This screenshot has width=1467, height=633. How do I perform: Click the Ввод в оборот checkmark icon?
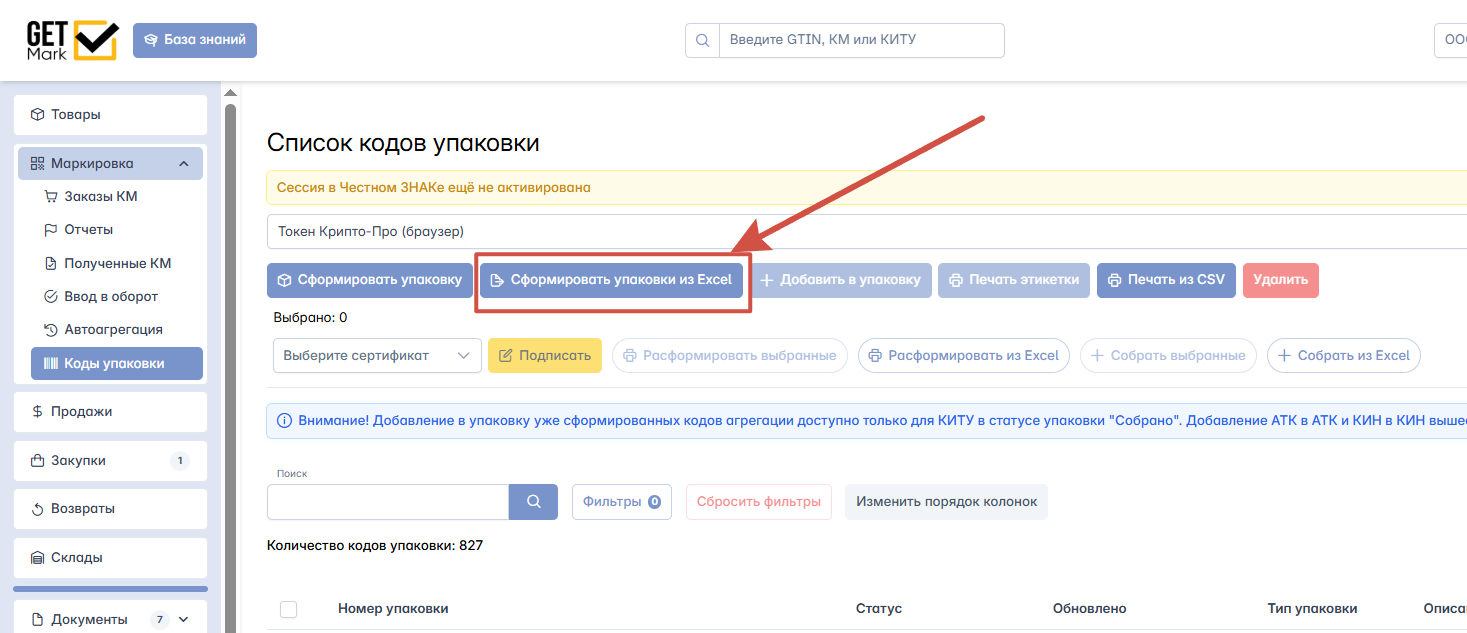click(52, 296)
